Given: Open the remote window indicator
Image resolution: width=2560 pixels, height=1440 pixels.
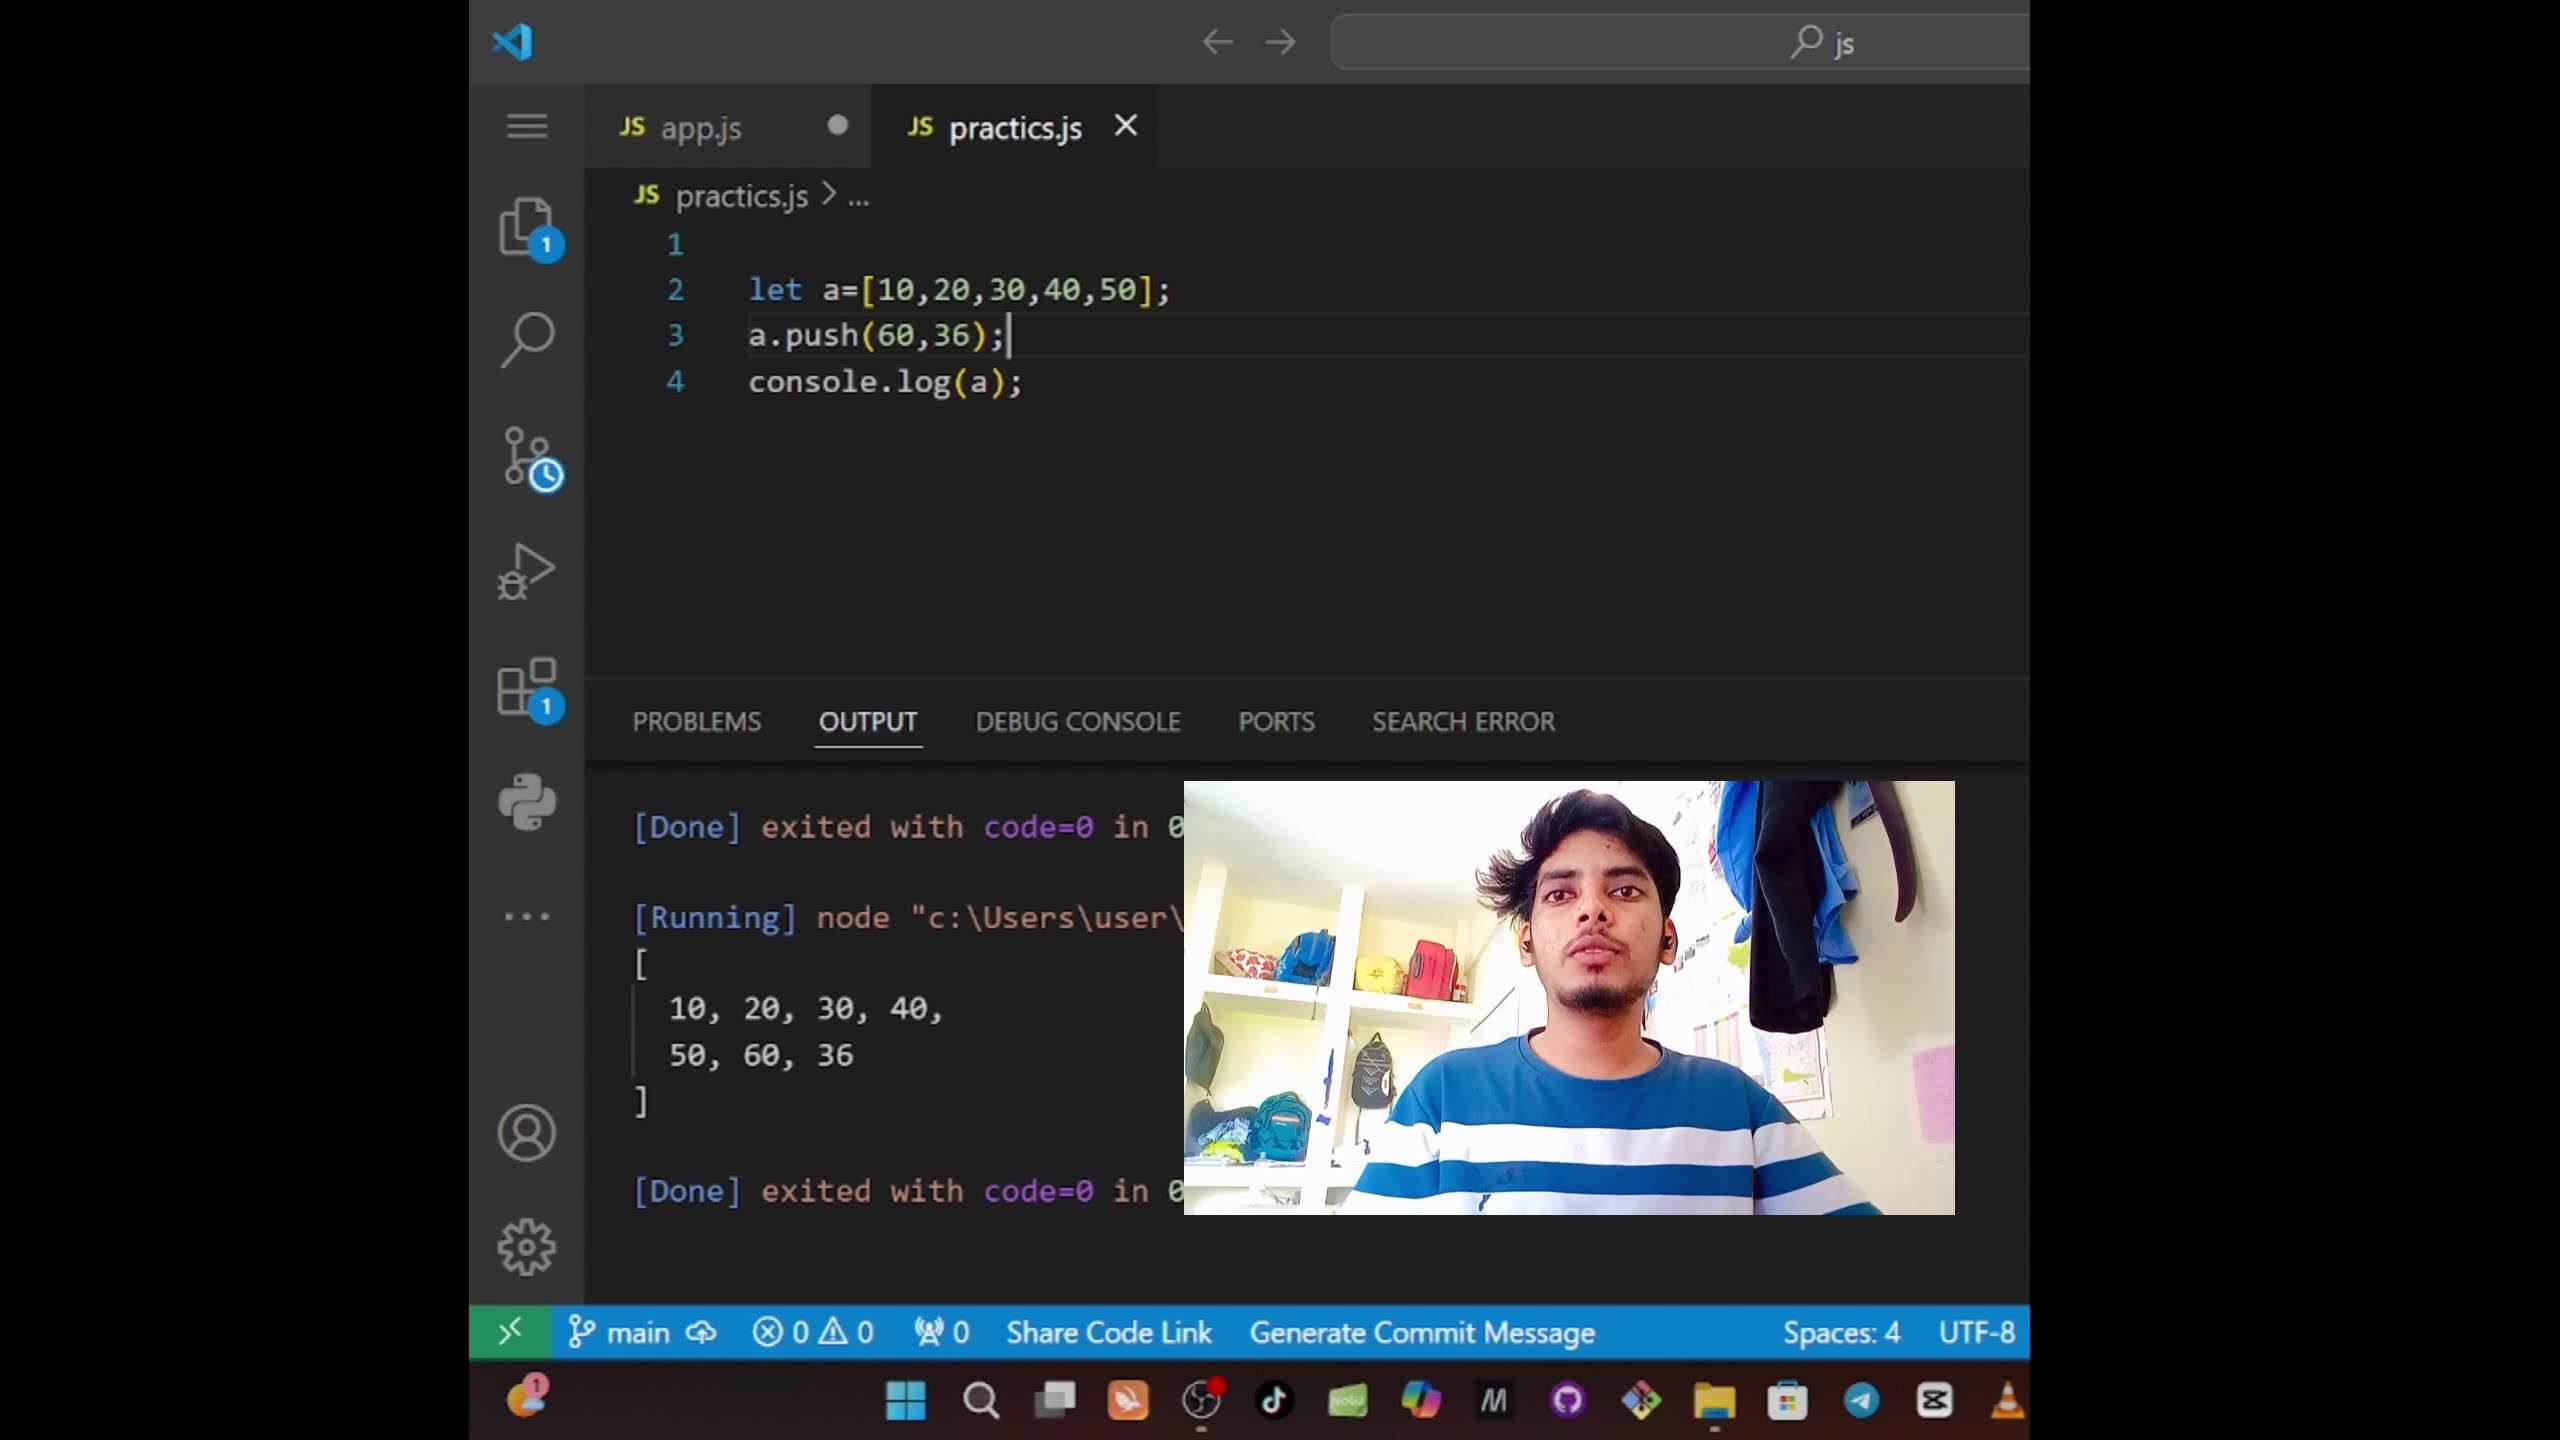Looking at the screenshot, I should click(511, 1331).
